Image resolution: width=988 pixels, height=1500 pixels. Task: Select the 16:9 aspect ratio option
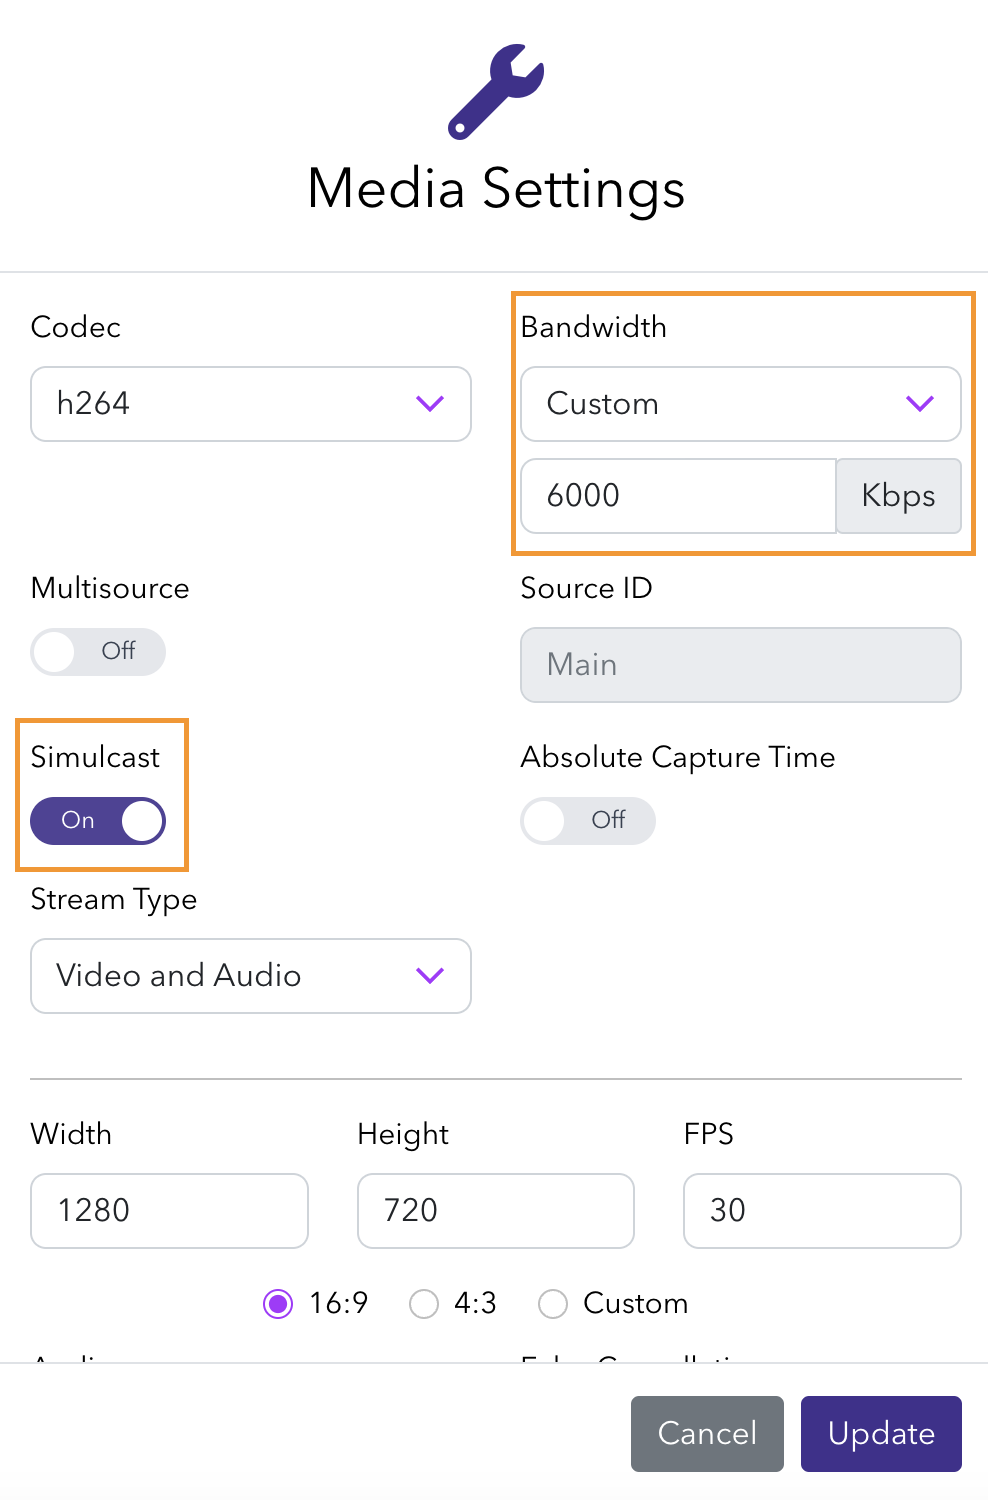278,1304
